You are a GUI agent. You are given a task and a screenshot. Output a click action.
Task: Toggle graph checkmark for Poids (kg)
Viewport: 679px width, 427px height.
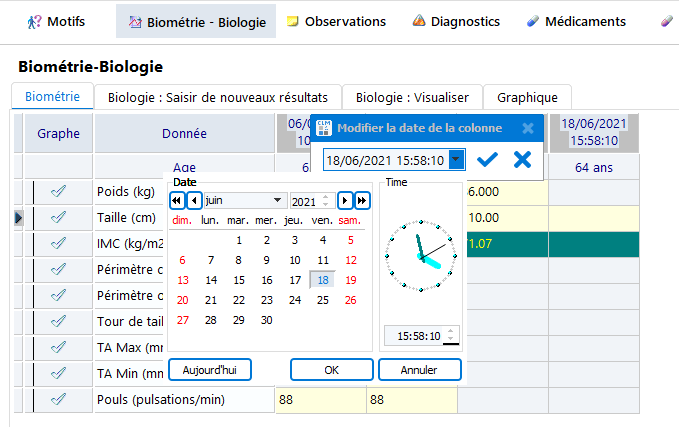coord(58,191)
